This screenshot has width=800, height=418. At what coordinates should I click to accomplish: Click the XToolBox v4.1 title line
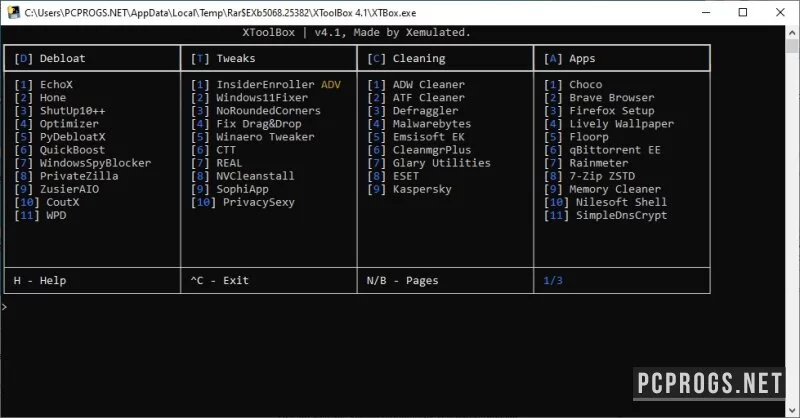click(356, 33)
